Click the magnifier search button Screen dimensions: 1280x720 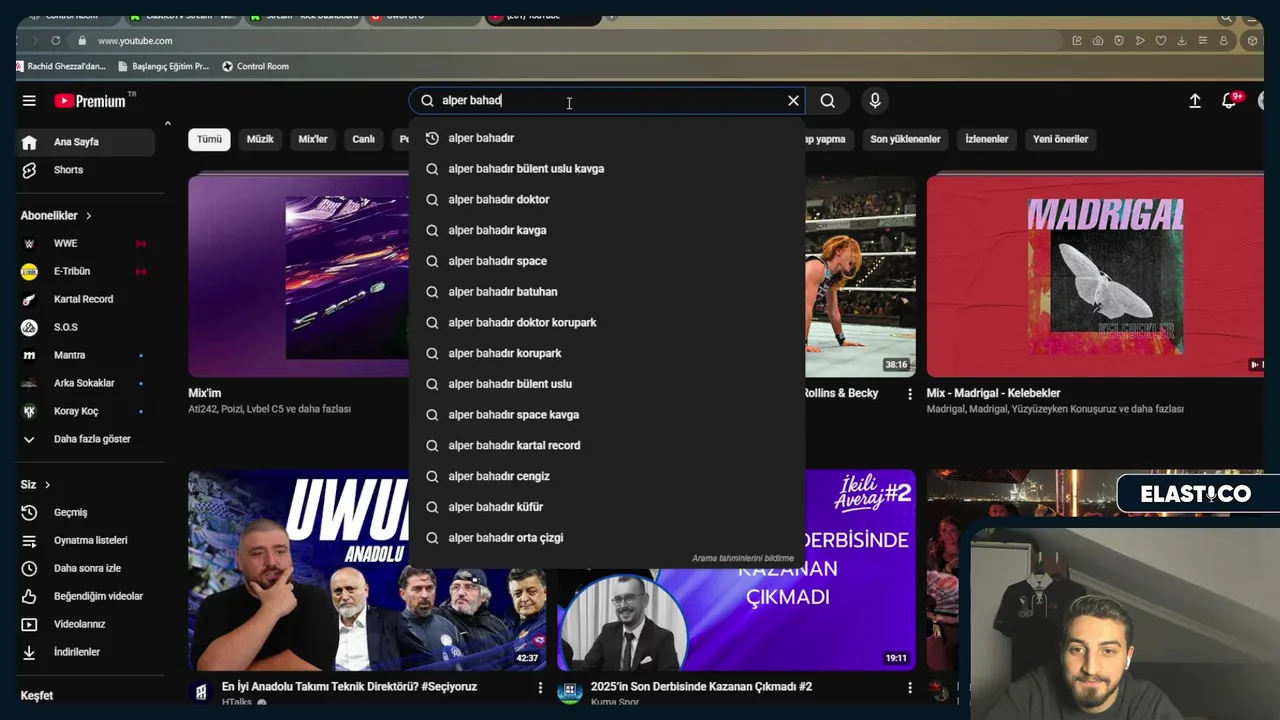coord(828,101)
